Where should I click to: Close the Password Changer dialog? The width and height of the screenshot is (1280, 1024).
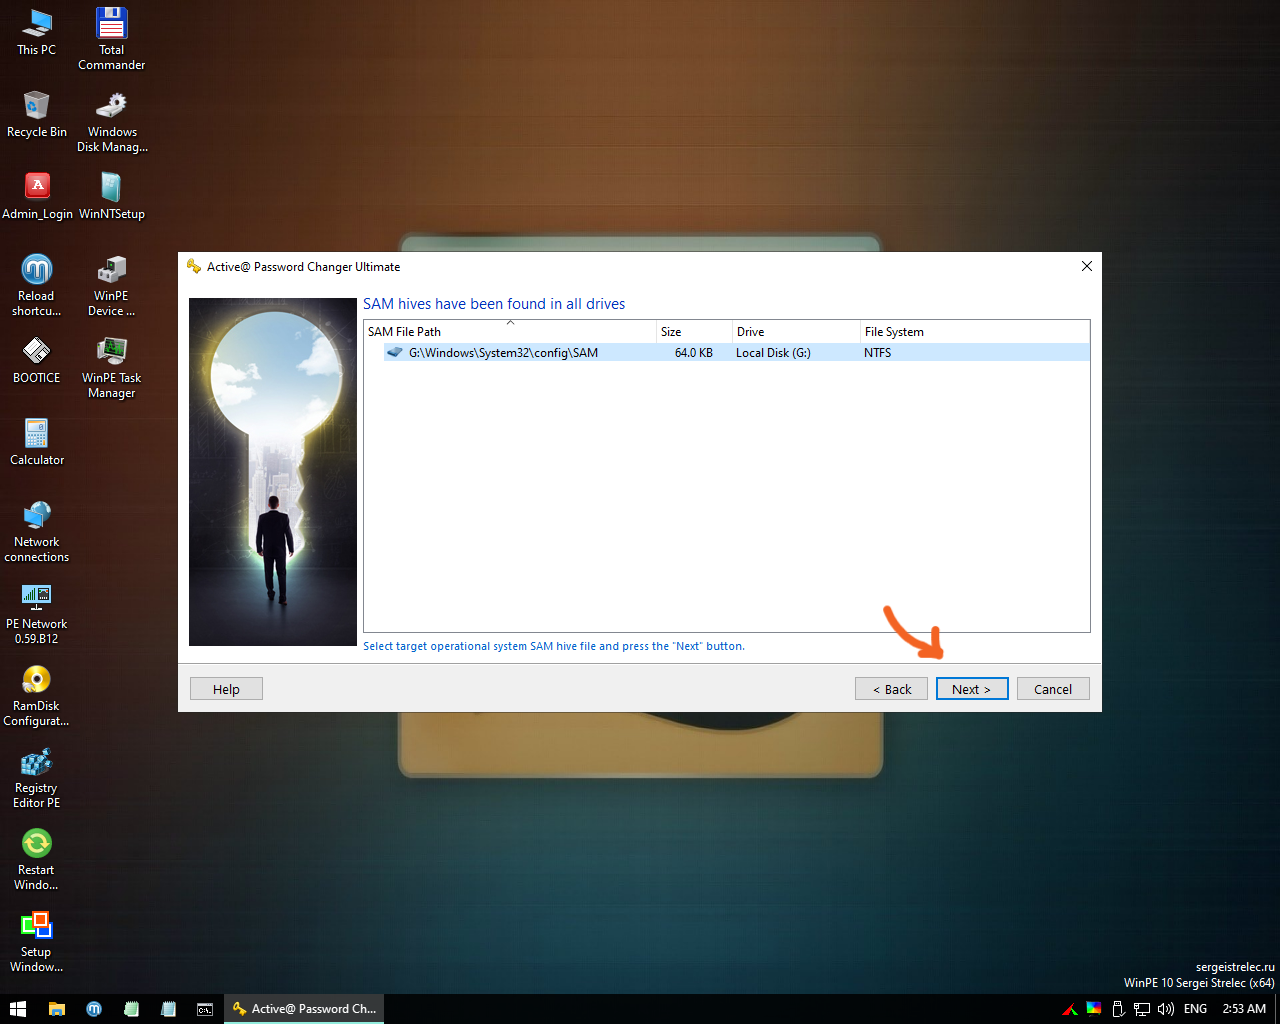click(1086, 266)
